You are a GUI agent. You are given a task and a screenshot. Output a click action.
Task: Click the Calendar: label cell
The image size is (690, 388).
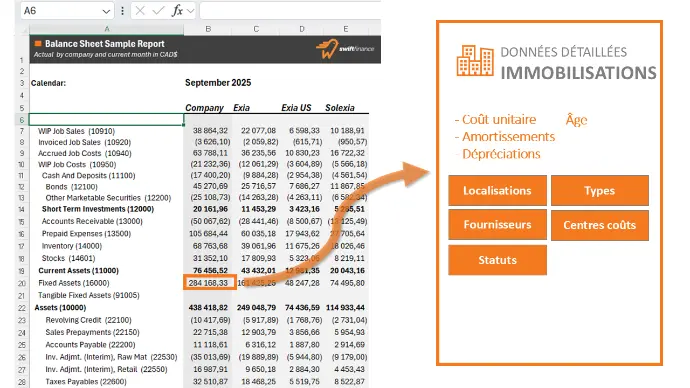click(x=48, y=83)
